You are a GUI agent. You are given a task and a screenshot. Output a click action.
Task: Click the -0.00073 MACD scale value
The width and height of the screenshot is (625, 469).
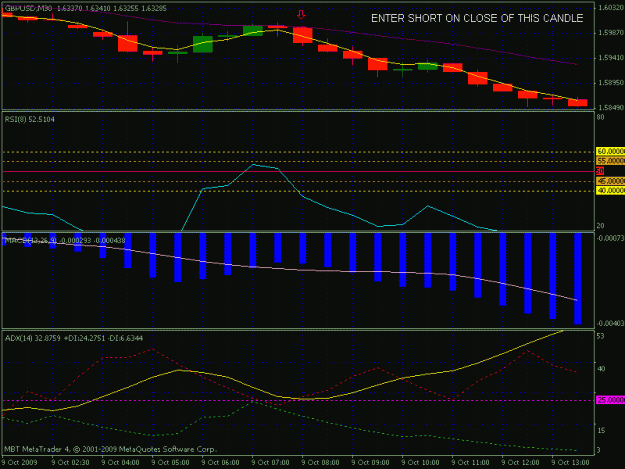coord(611,238)
